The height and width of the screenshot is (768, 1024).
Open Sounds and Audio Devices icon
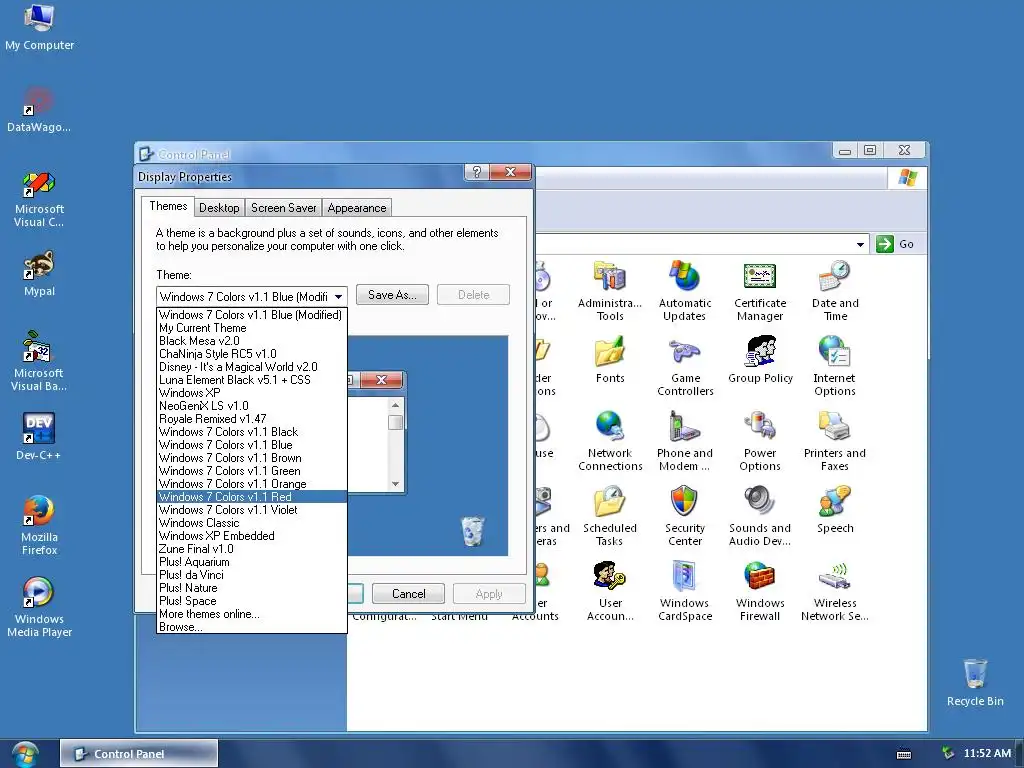[x=760, y=516]
